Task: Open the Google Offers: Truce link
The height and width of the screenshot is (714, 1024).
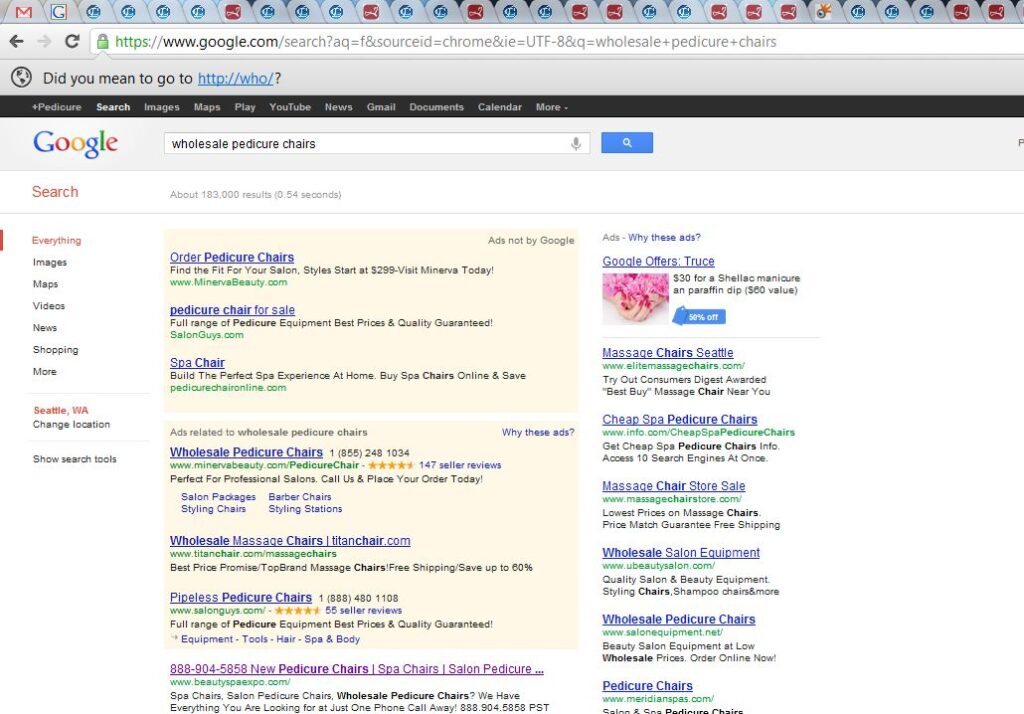Action: pos(658,261)
